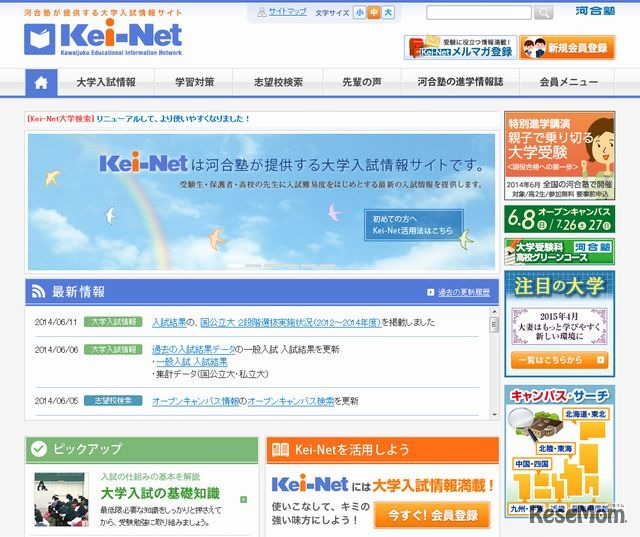Open the 6.8 オープンキャンパス banner
This screenshot has width=640, height=537.
(559, 219)
